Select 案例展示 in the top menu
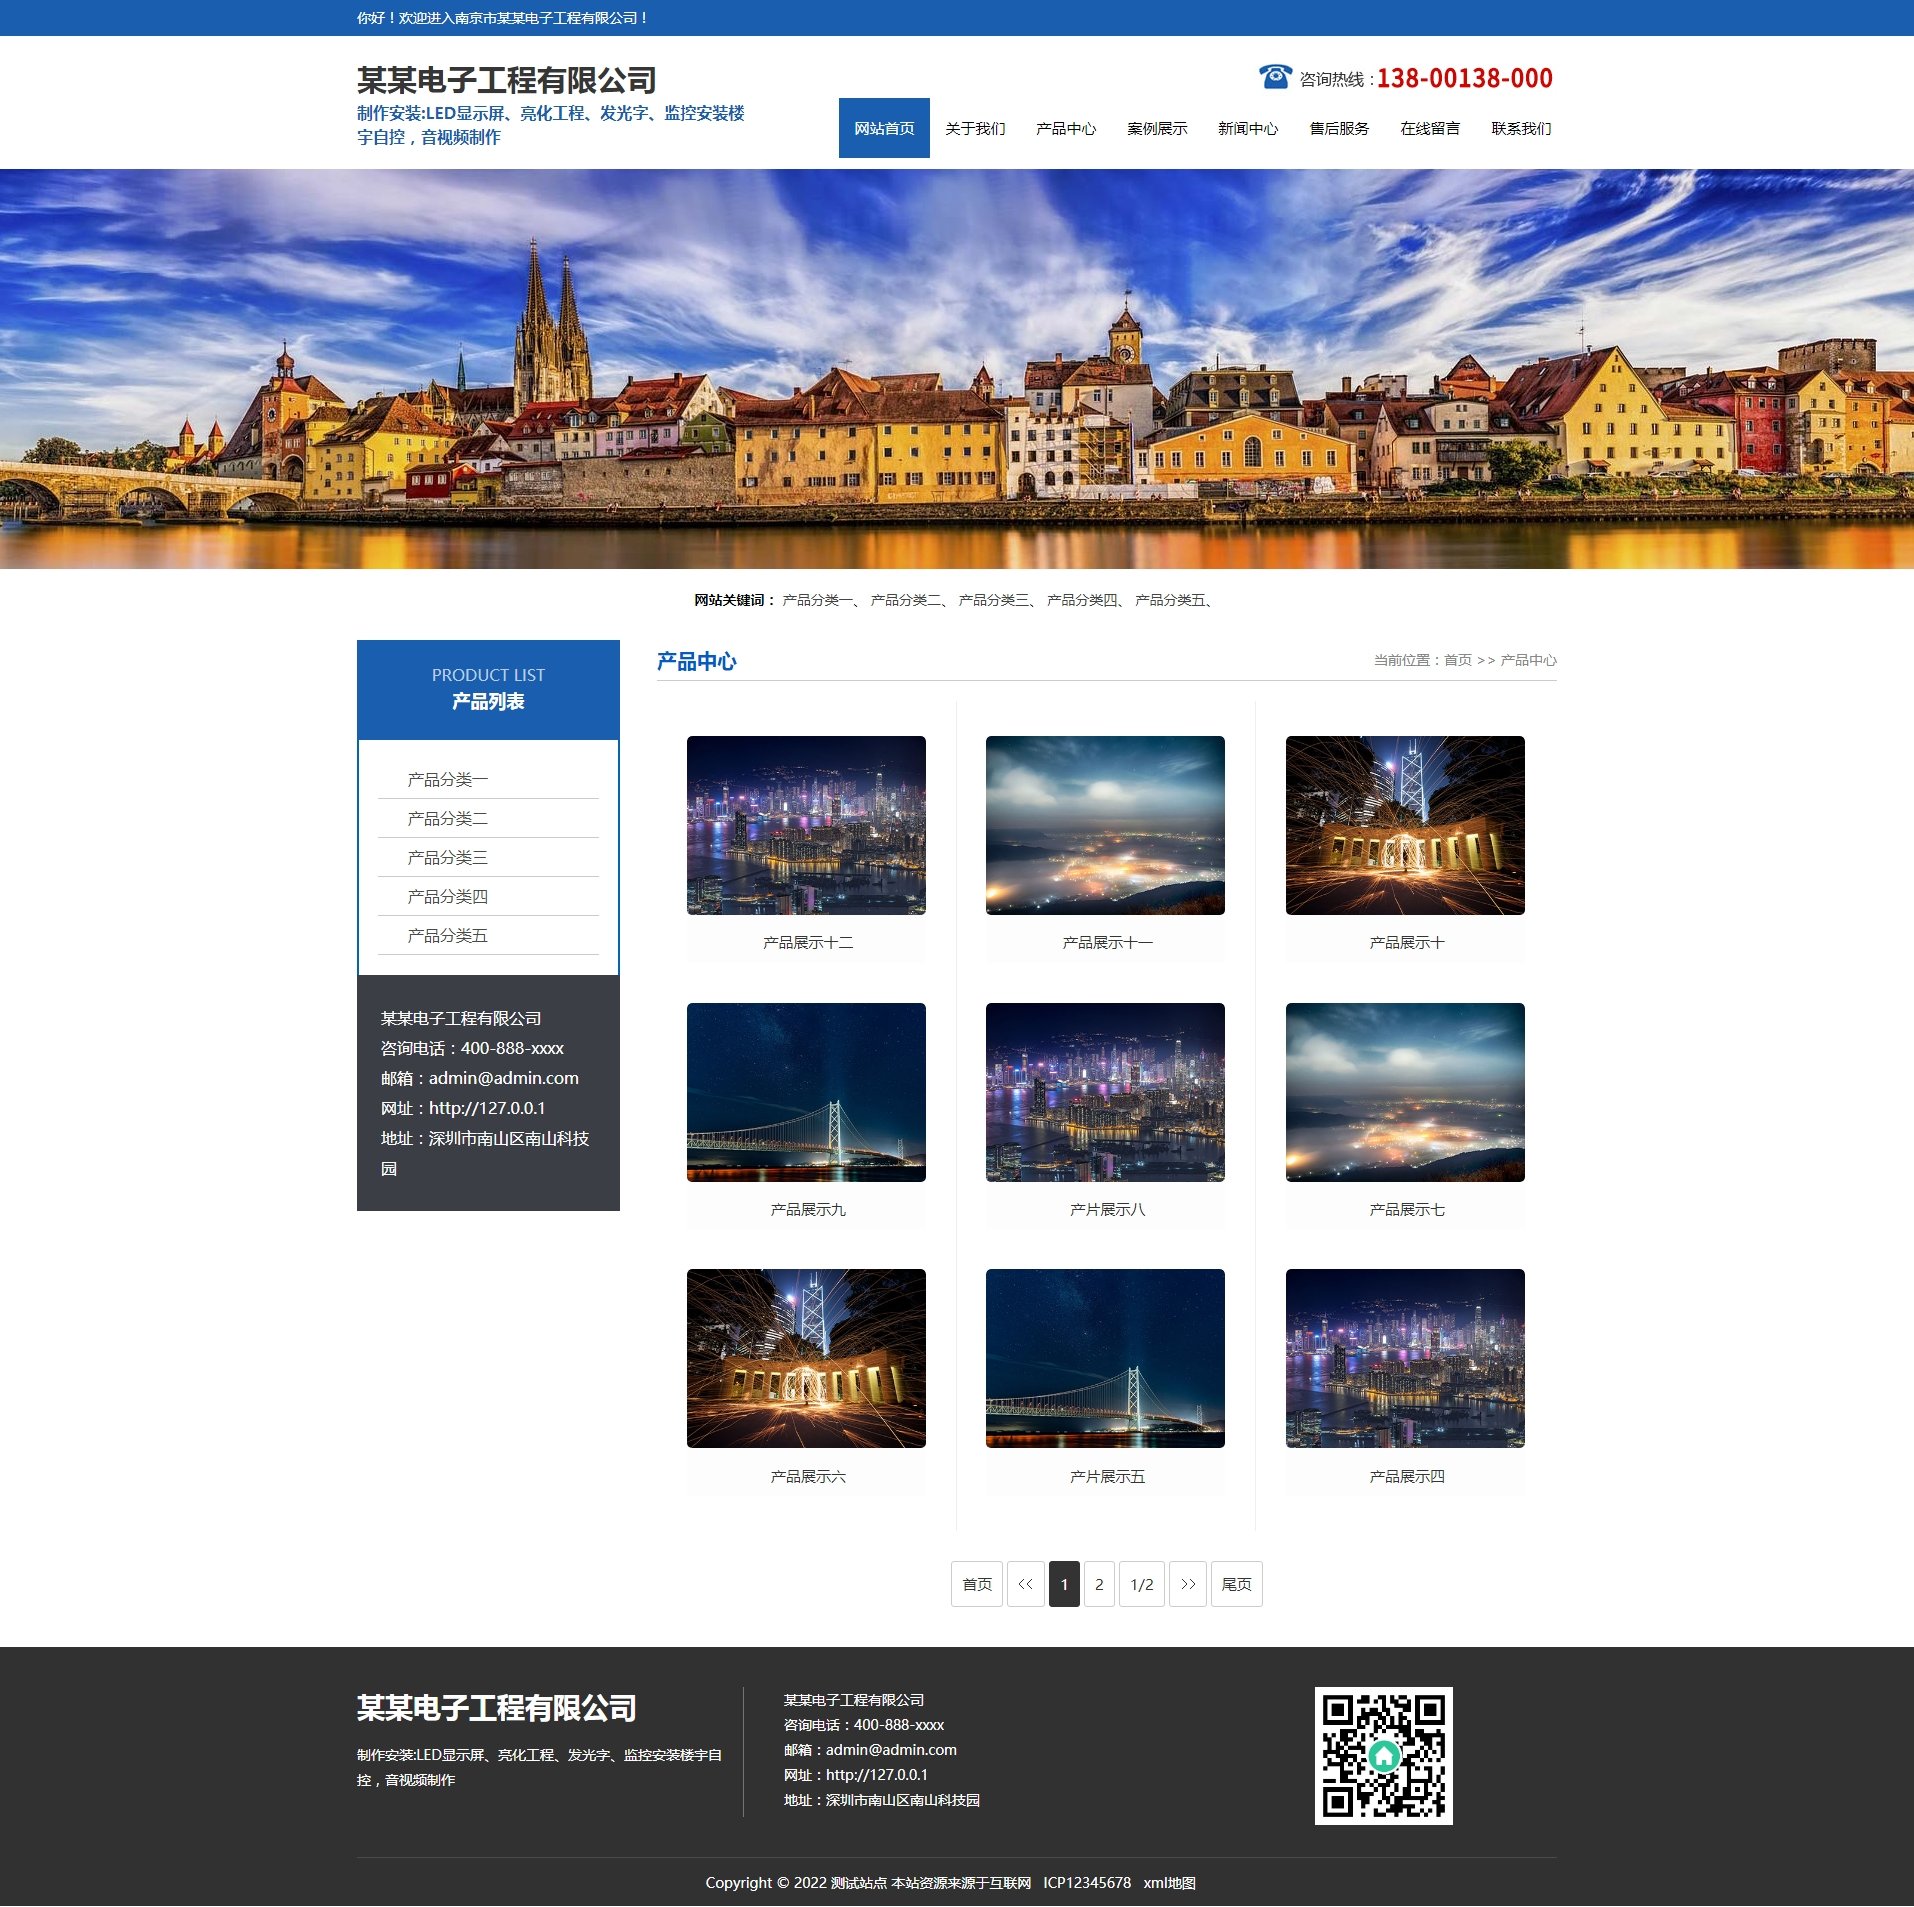1914x1907 pixels. click(1156, 128)
